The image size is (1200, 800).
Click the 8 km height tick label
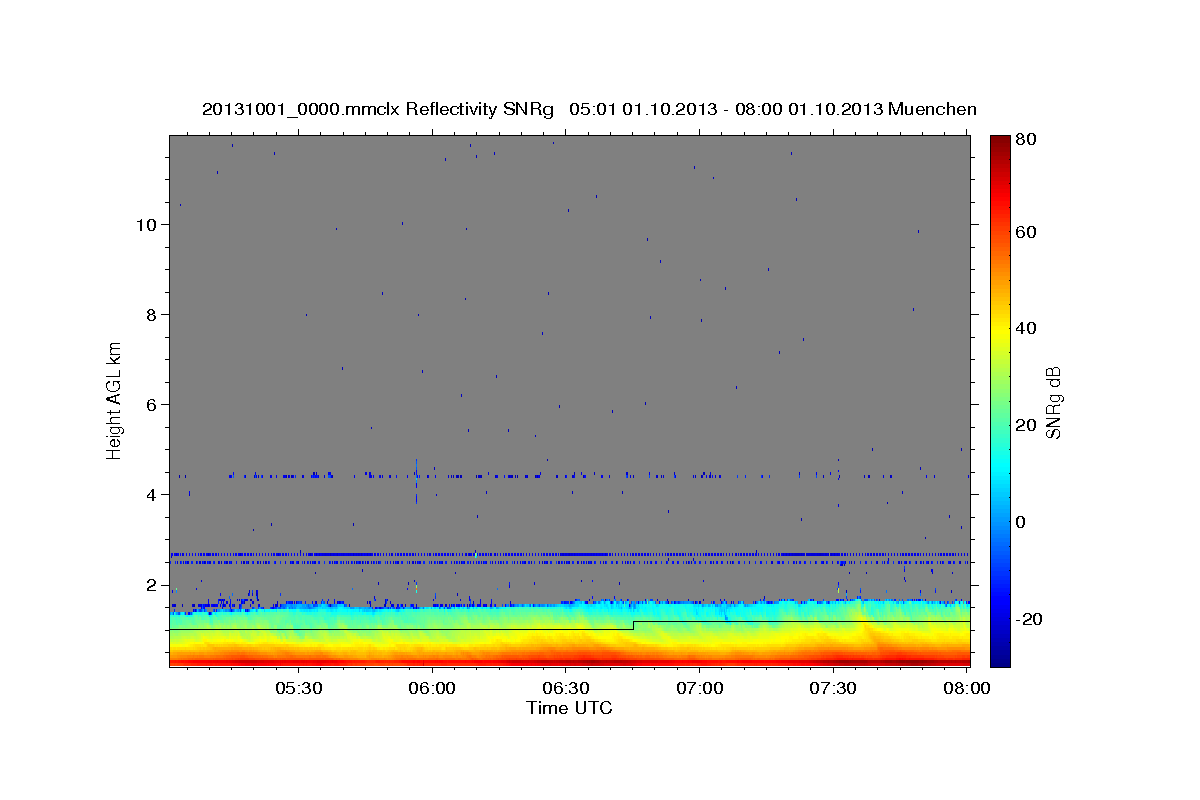[x=151, y=315]
